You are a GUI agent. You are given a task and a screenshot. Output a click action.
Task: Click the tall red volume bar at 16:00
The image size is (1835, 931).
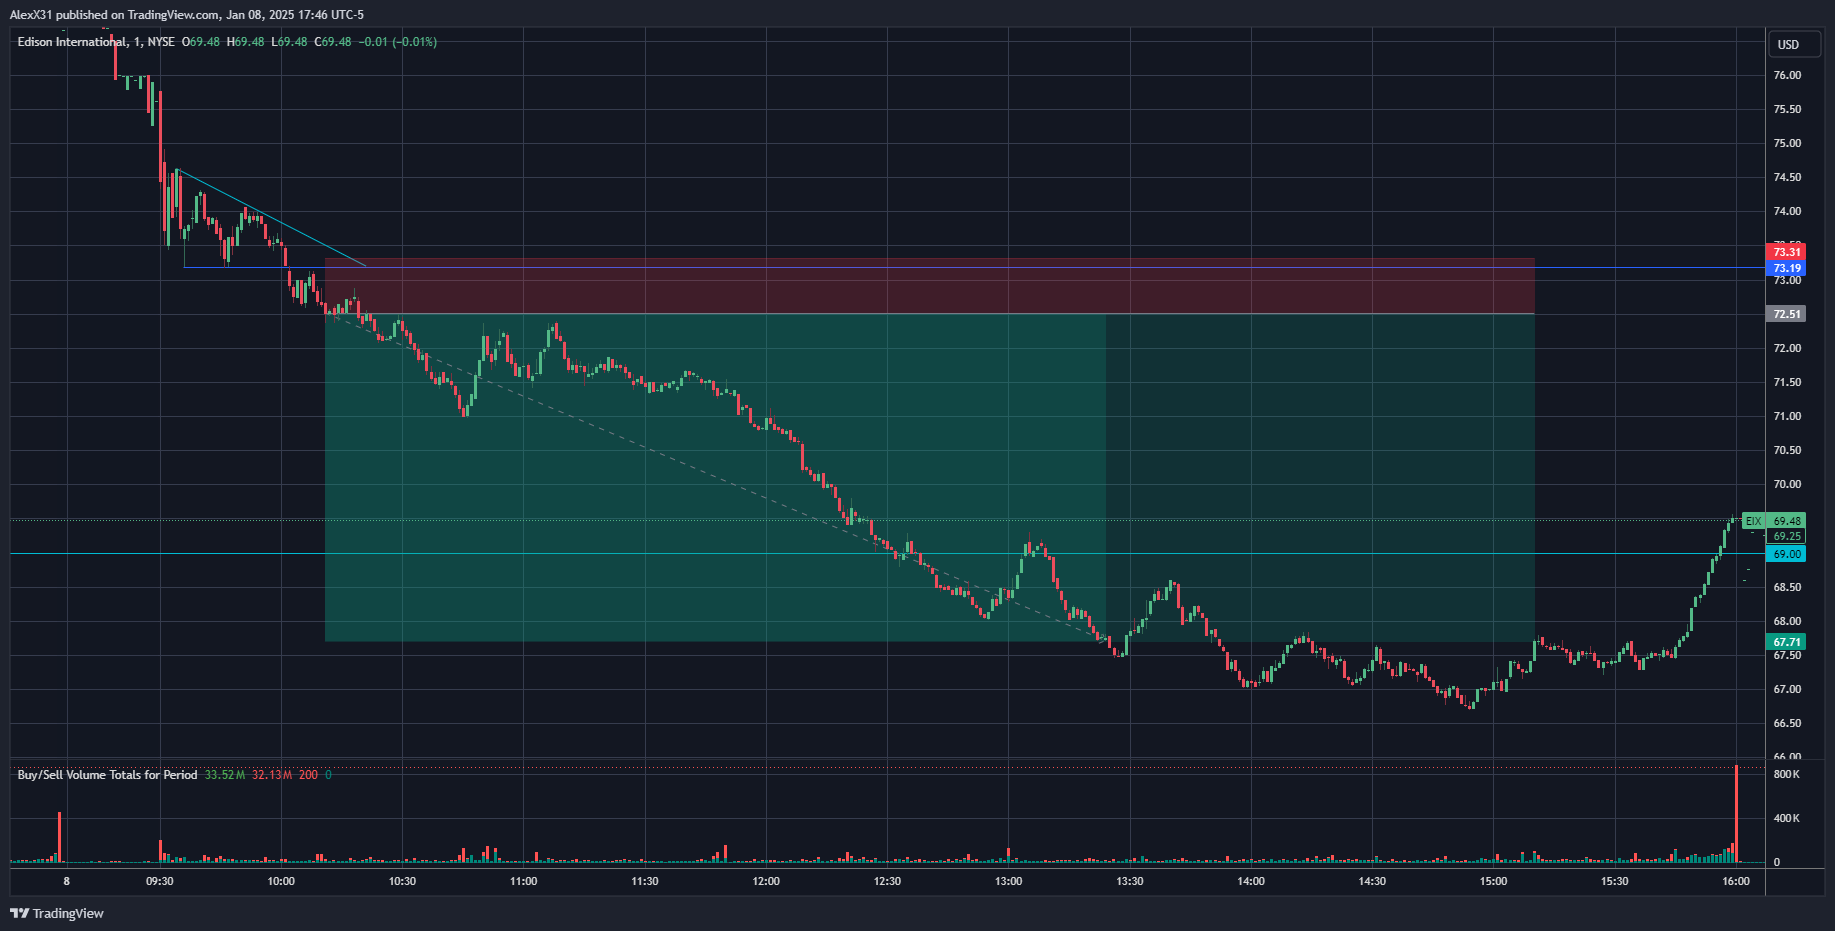(x=1737, y=813)
